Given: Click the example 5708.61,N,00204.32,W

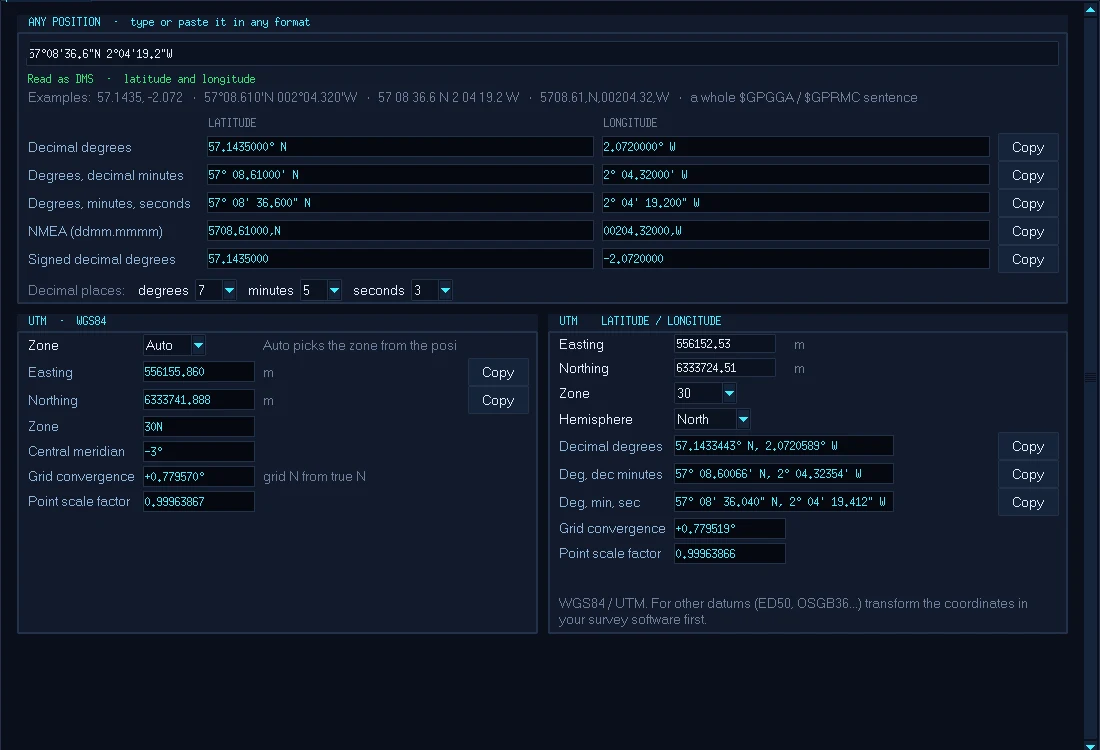Looking at the screenshot, I should coord(605,98).
